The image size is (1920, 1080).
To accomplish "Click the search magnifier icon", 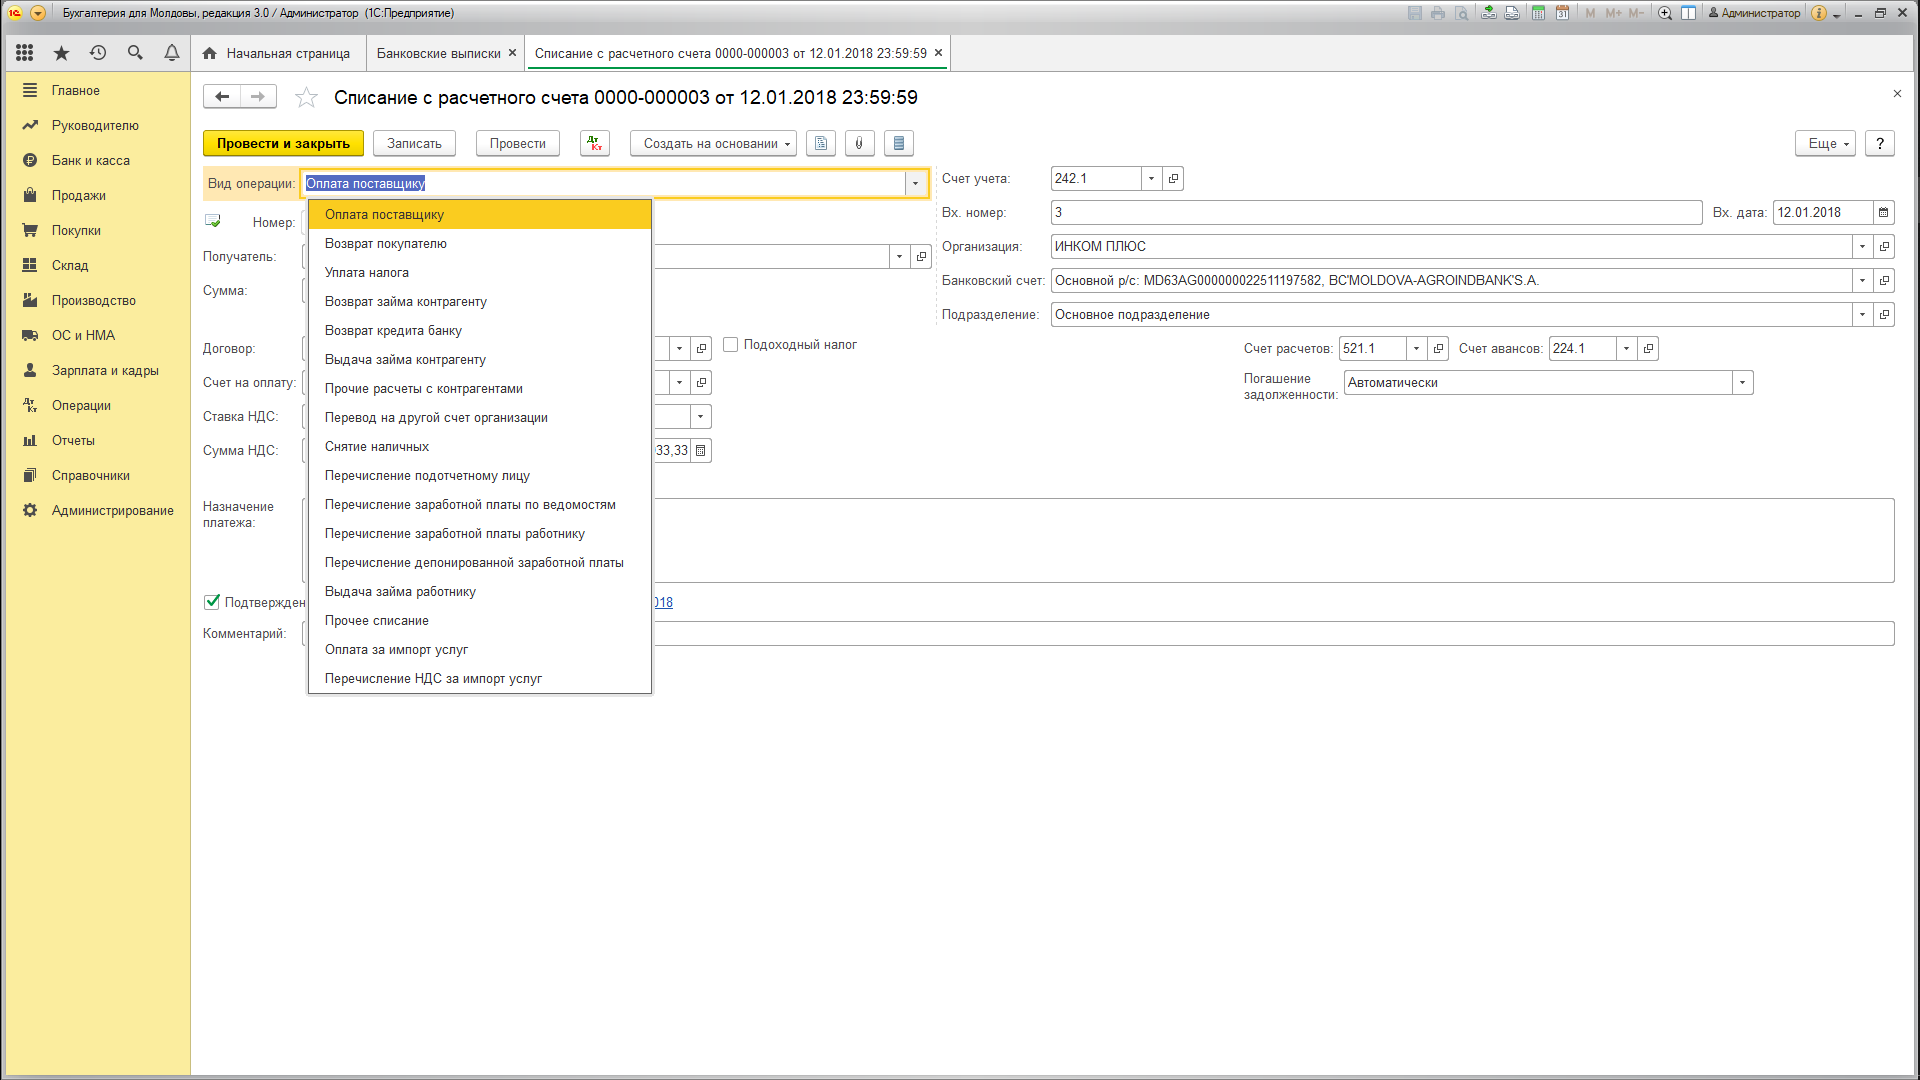I will point(135,53).
